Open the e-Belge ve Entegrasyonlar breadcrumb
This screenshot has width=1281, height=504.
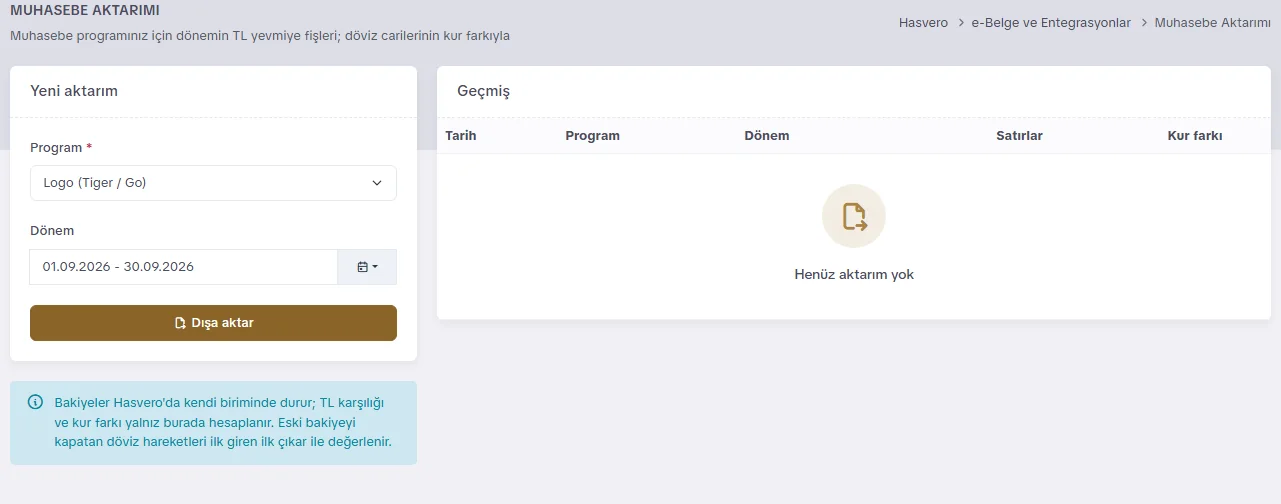click(x=1051, y=22)
